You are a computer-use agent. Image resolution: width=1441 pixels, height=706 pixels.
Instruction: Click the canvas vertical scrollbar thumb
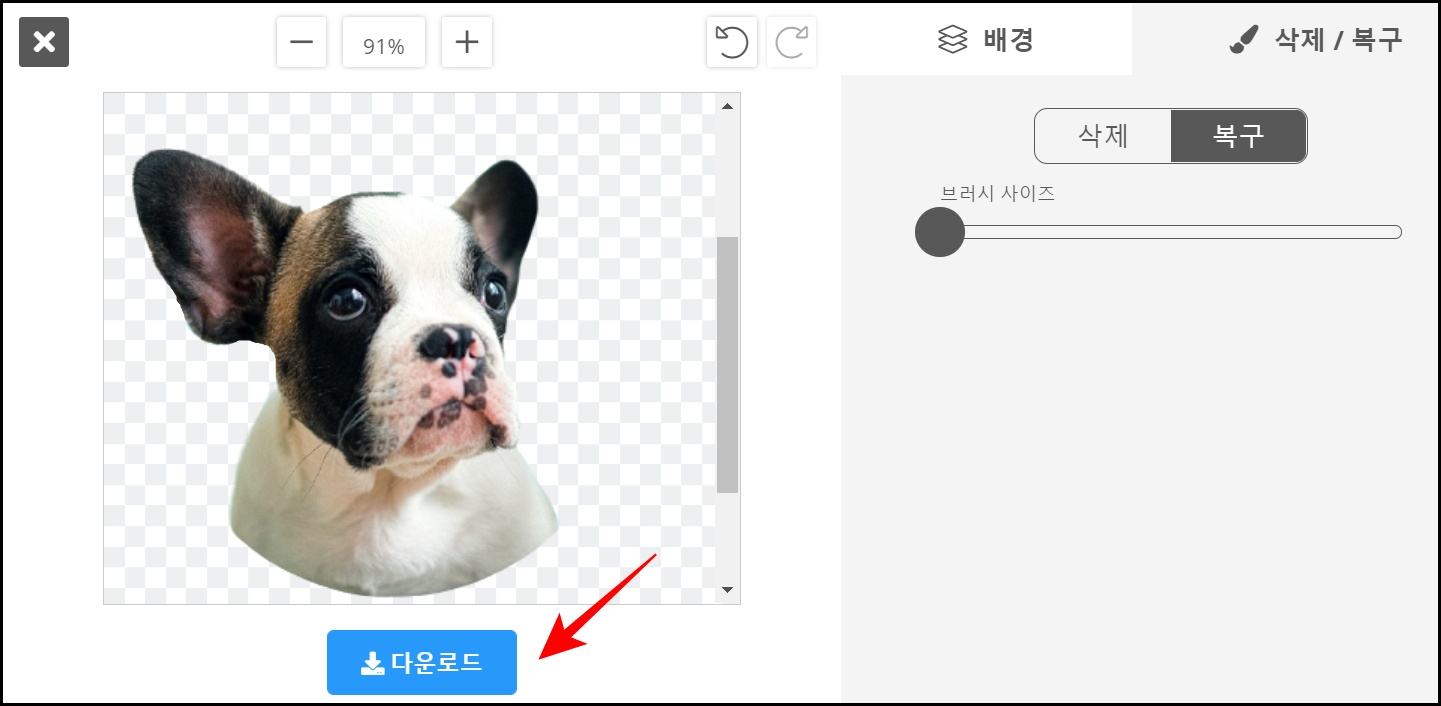728,365
